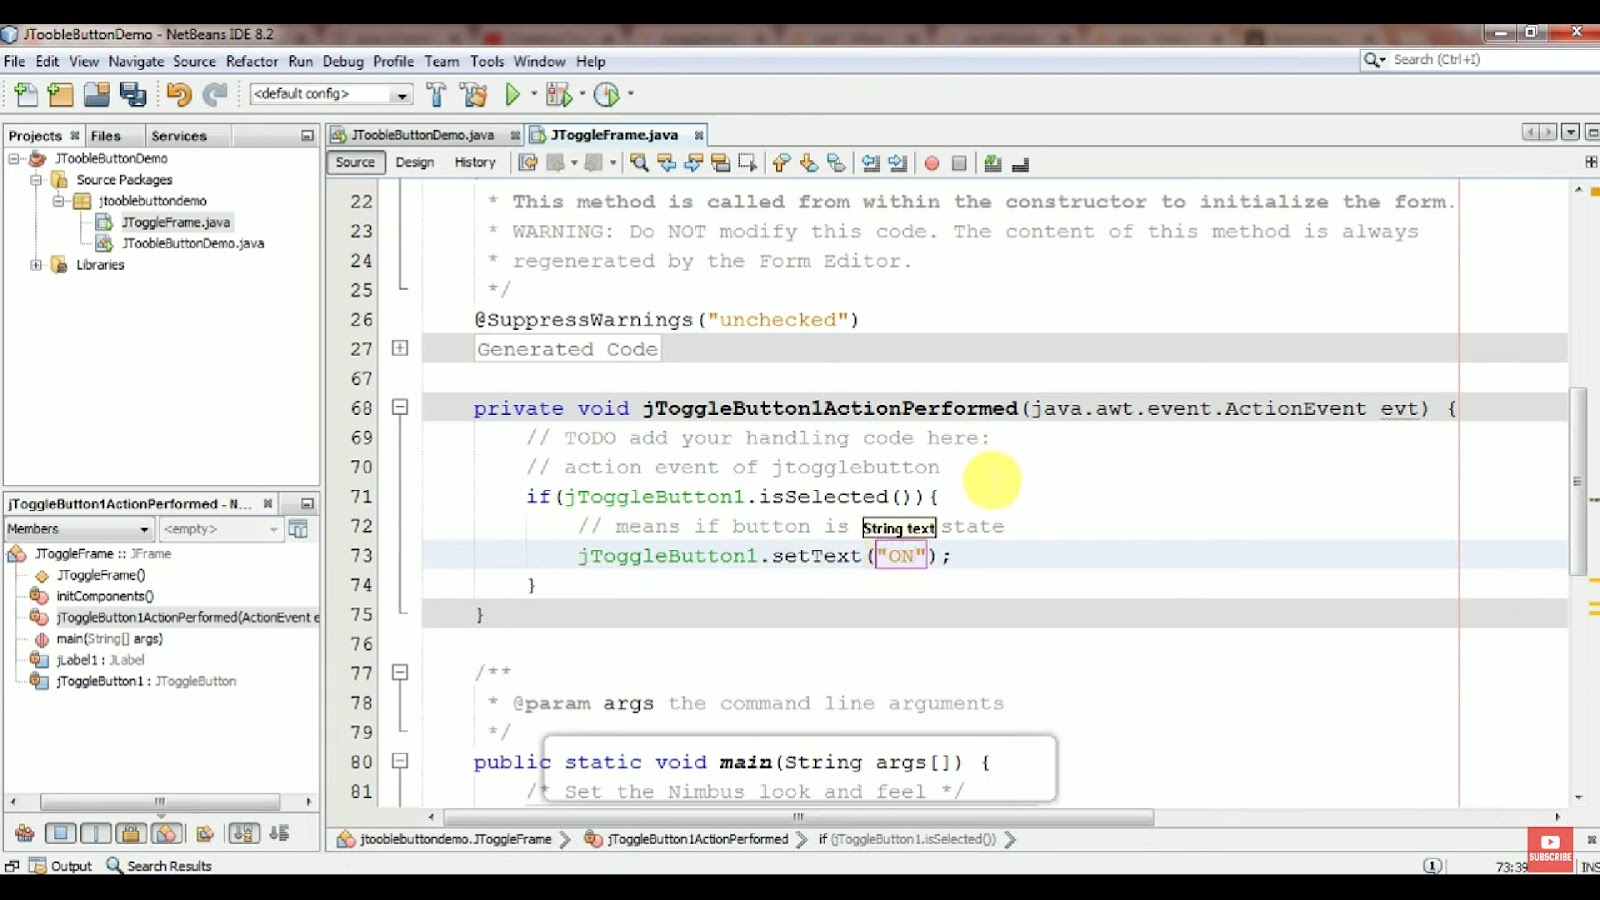The height and width of the screenshot is (900, 1600).
Task: Build project using the hammer icon
Action: point(437,93)
